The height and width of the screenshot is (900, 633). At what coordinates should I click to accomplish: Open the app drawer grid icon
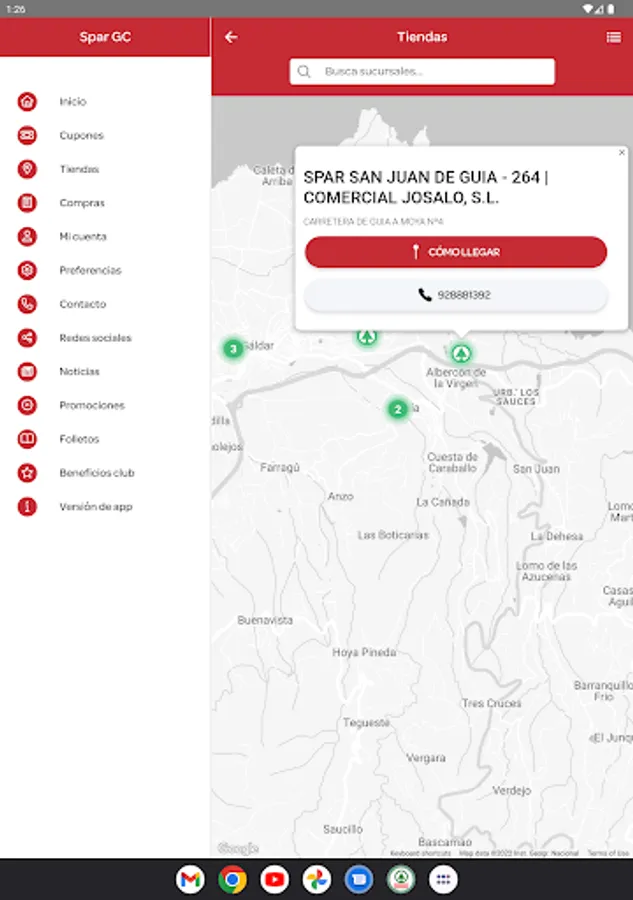[443, 879]
